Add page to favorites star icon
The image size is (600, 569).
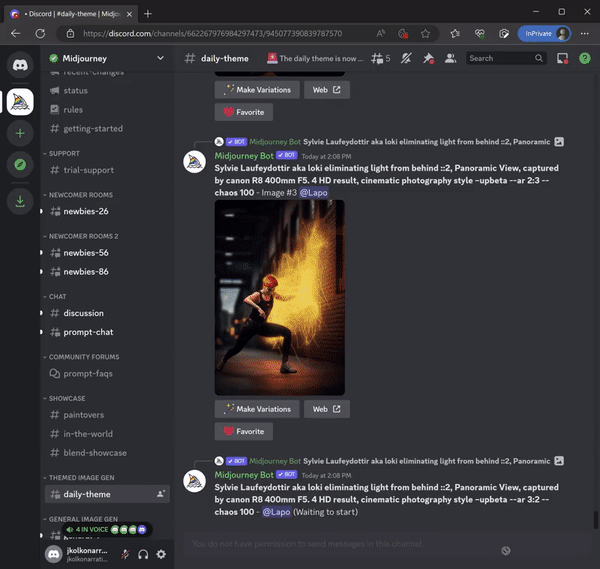click(x=425, y=34)
